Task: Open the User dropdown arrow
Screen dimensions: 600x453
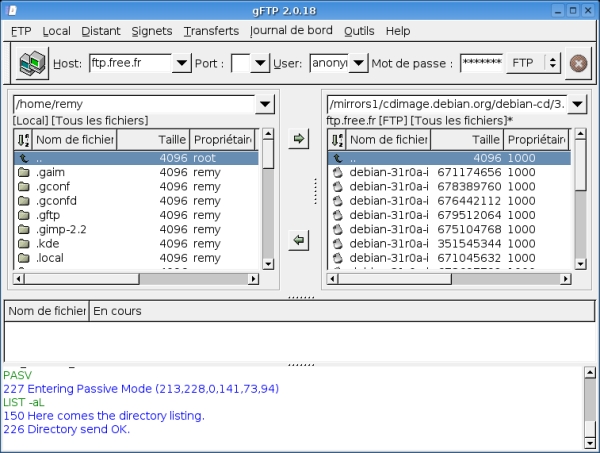Action: click(358, 63)
